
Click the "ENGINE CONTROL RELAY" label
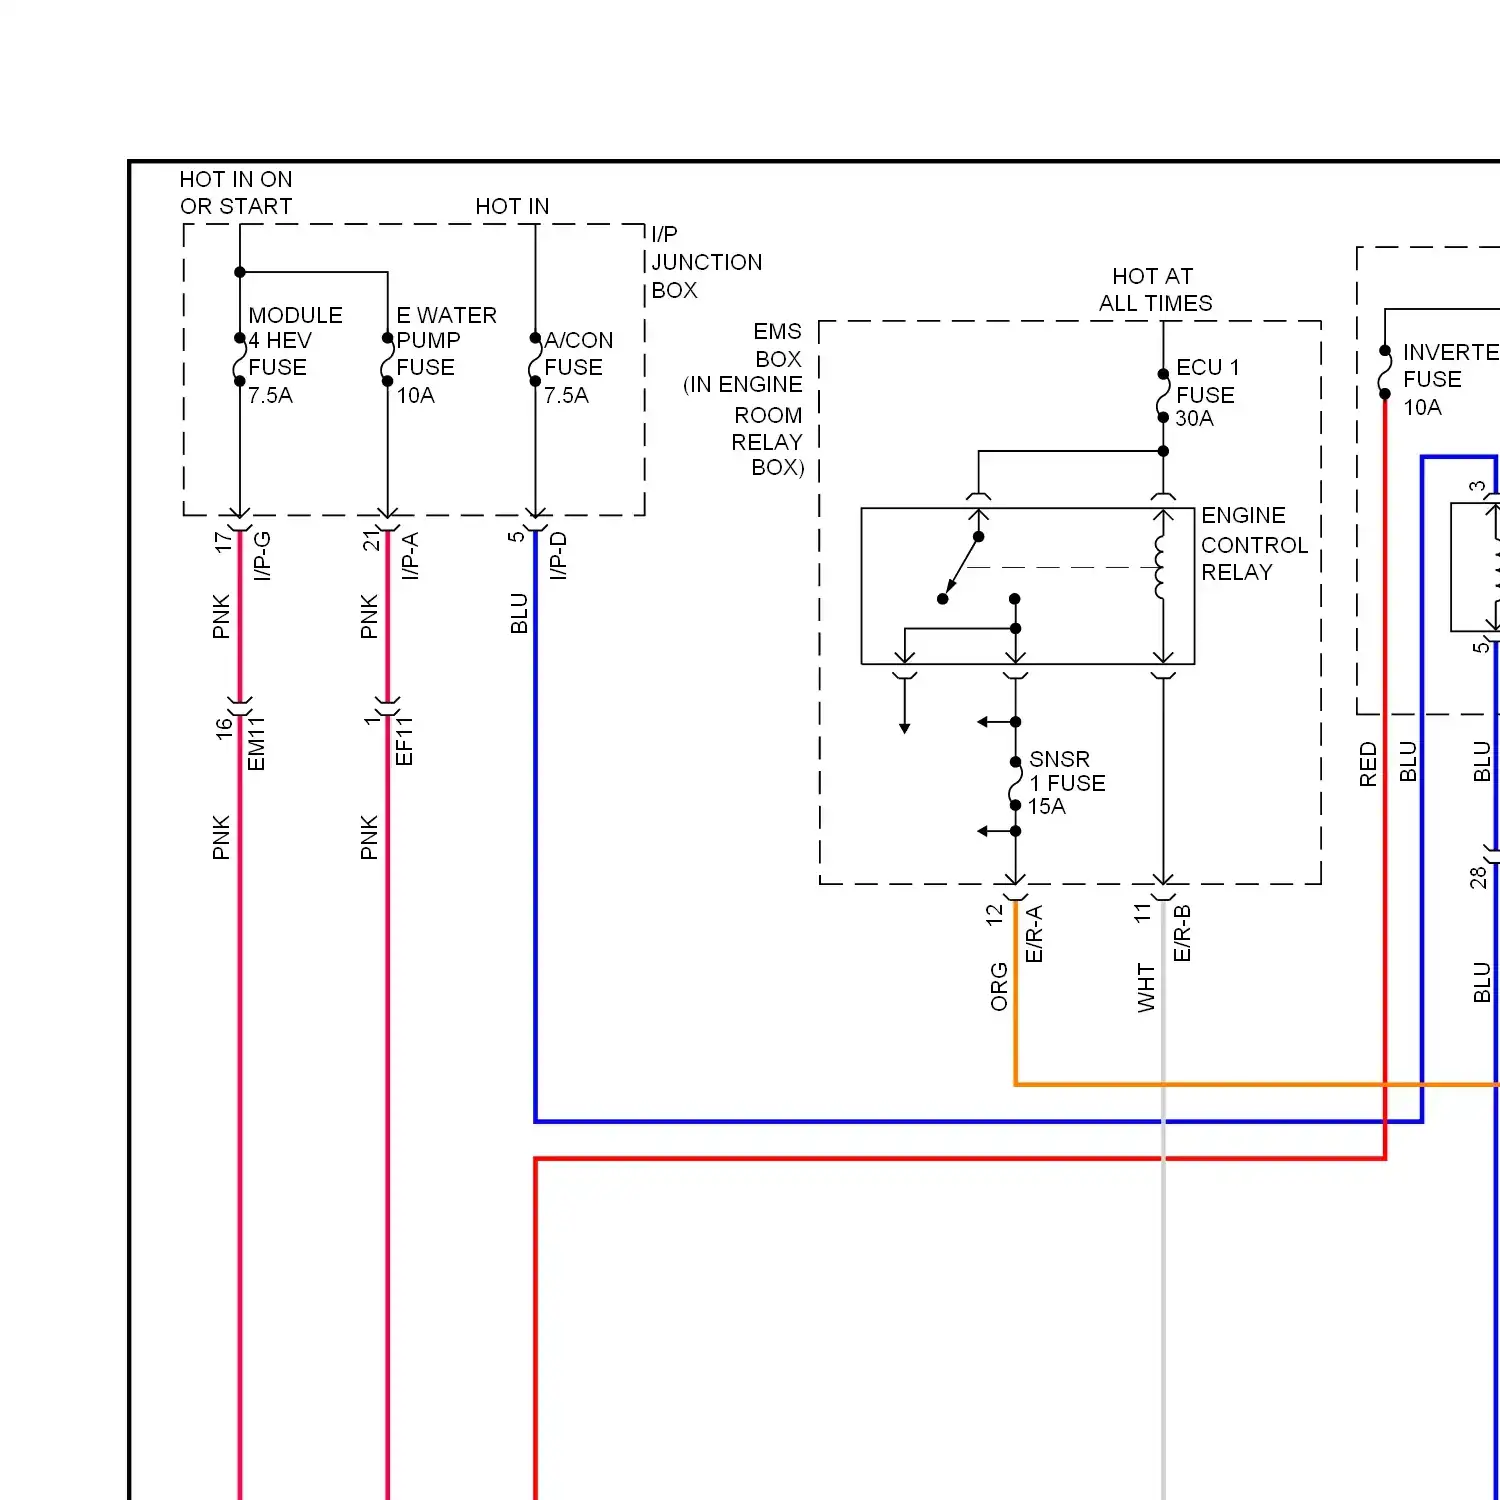coord(1254,544)
